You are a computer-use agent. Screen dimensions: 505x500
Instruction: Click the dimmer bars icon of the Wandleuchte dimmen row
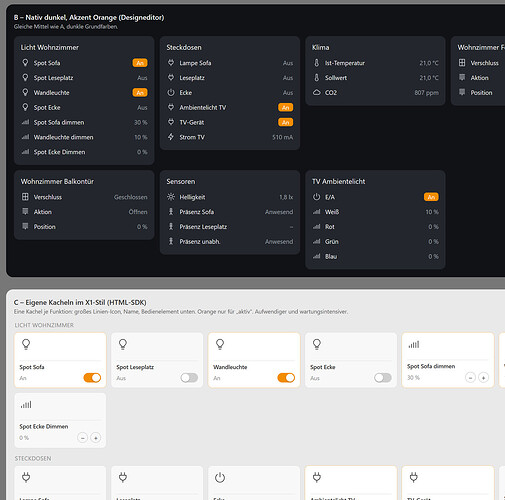25,137
